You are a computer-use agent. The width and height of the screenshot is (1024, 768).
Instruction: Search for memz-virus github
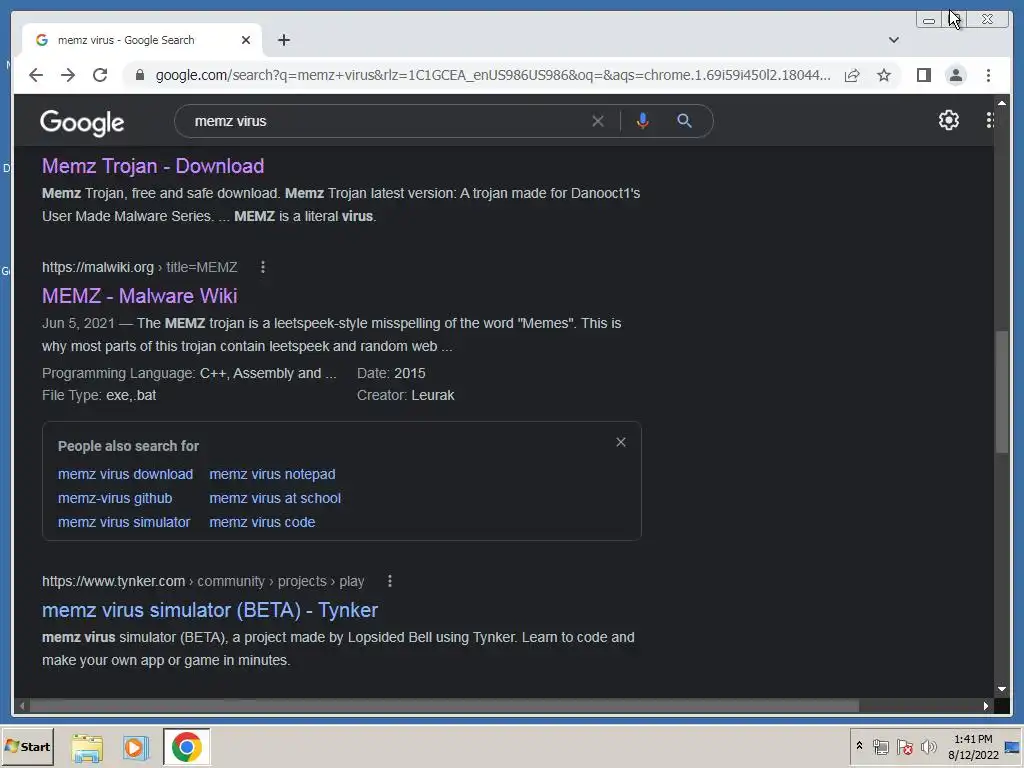point(115,498)
